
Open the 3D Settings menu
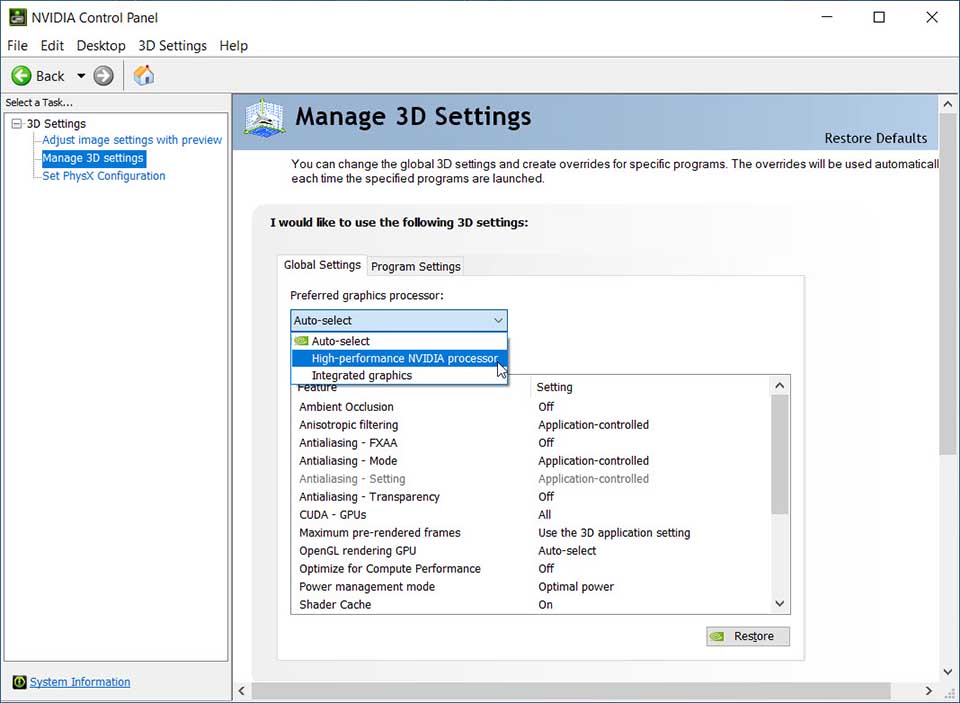coord(173,45)
